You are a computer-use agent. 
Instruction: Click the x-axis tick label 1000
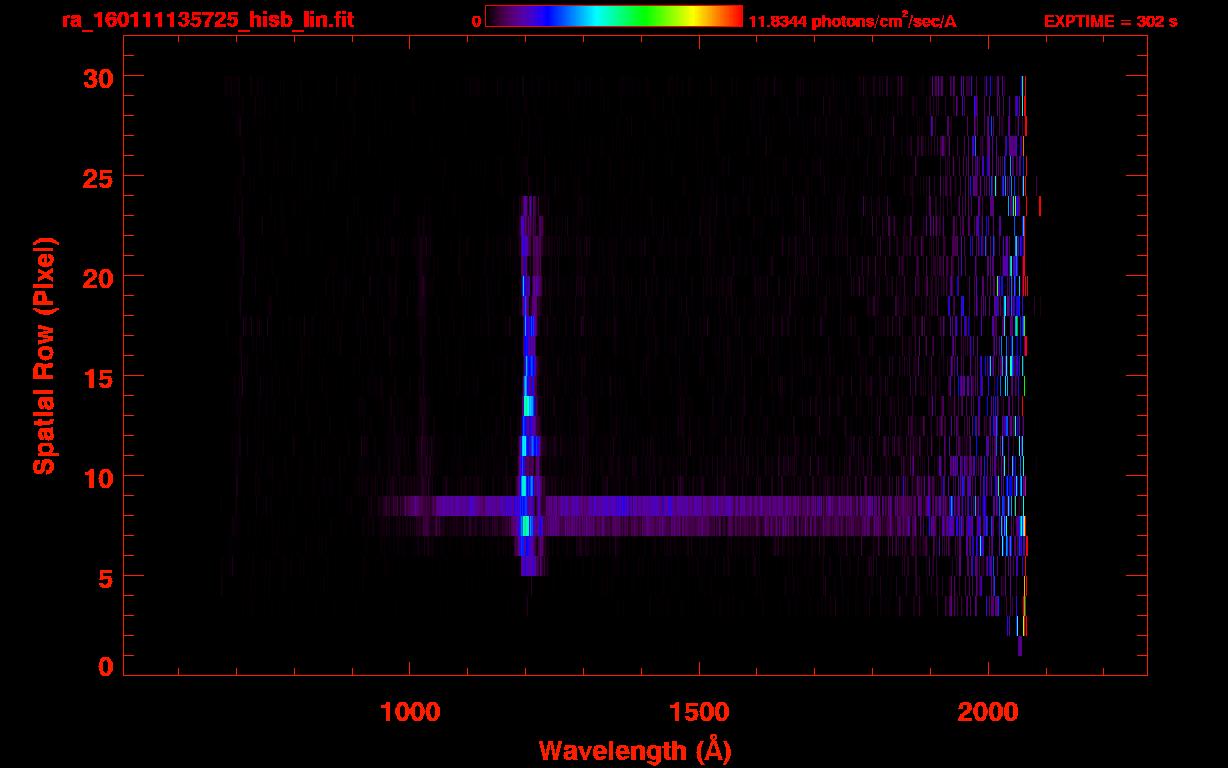(x=410, y=712)
